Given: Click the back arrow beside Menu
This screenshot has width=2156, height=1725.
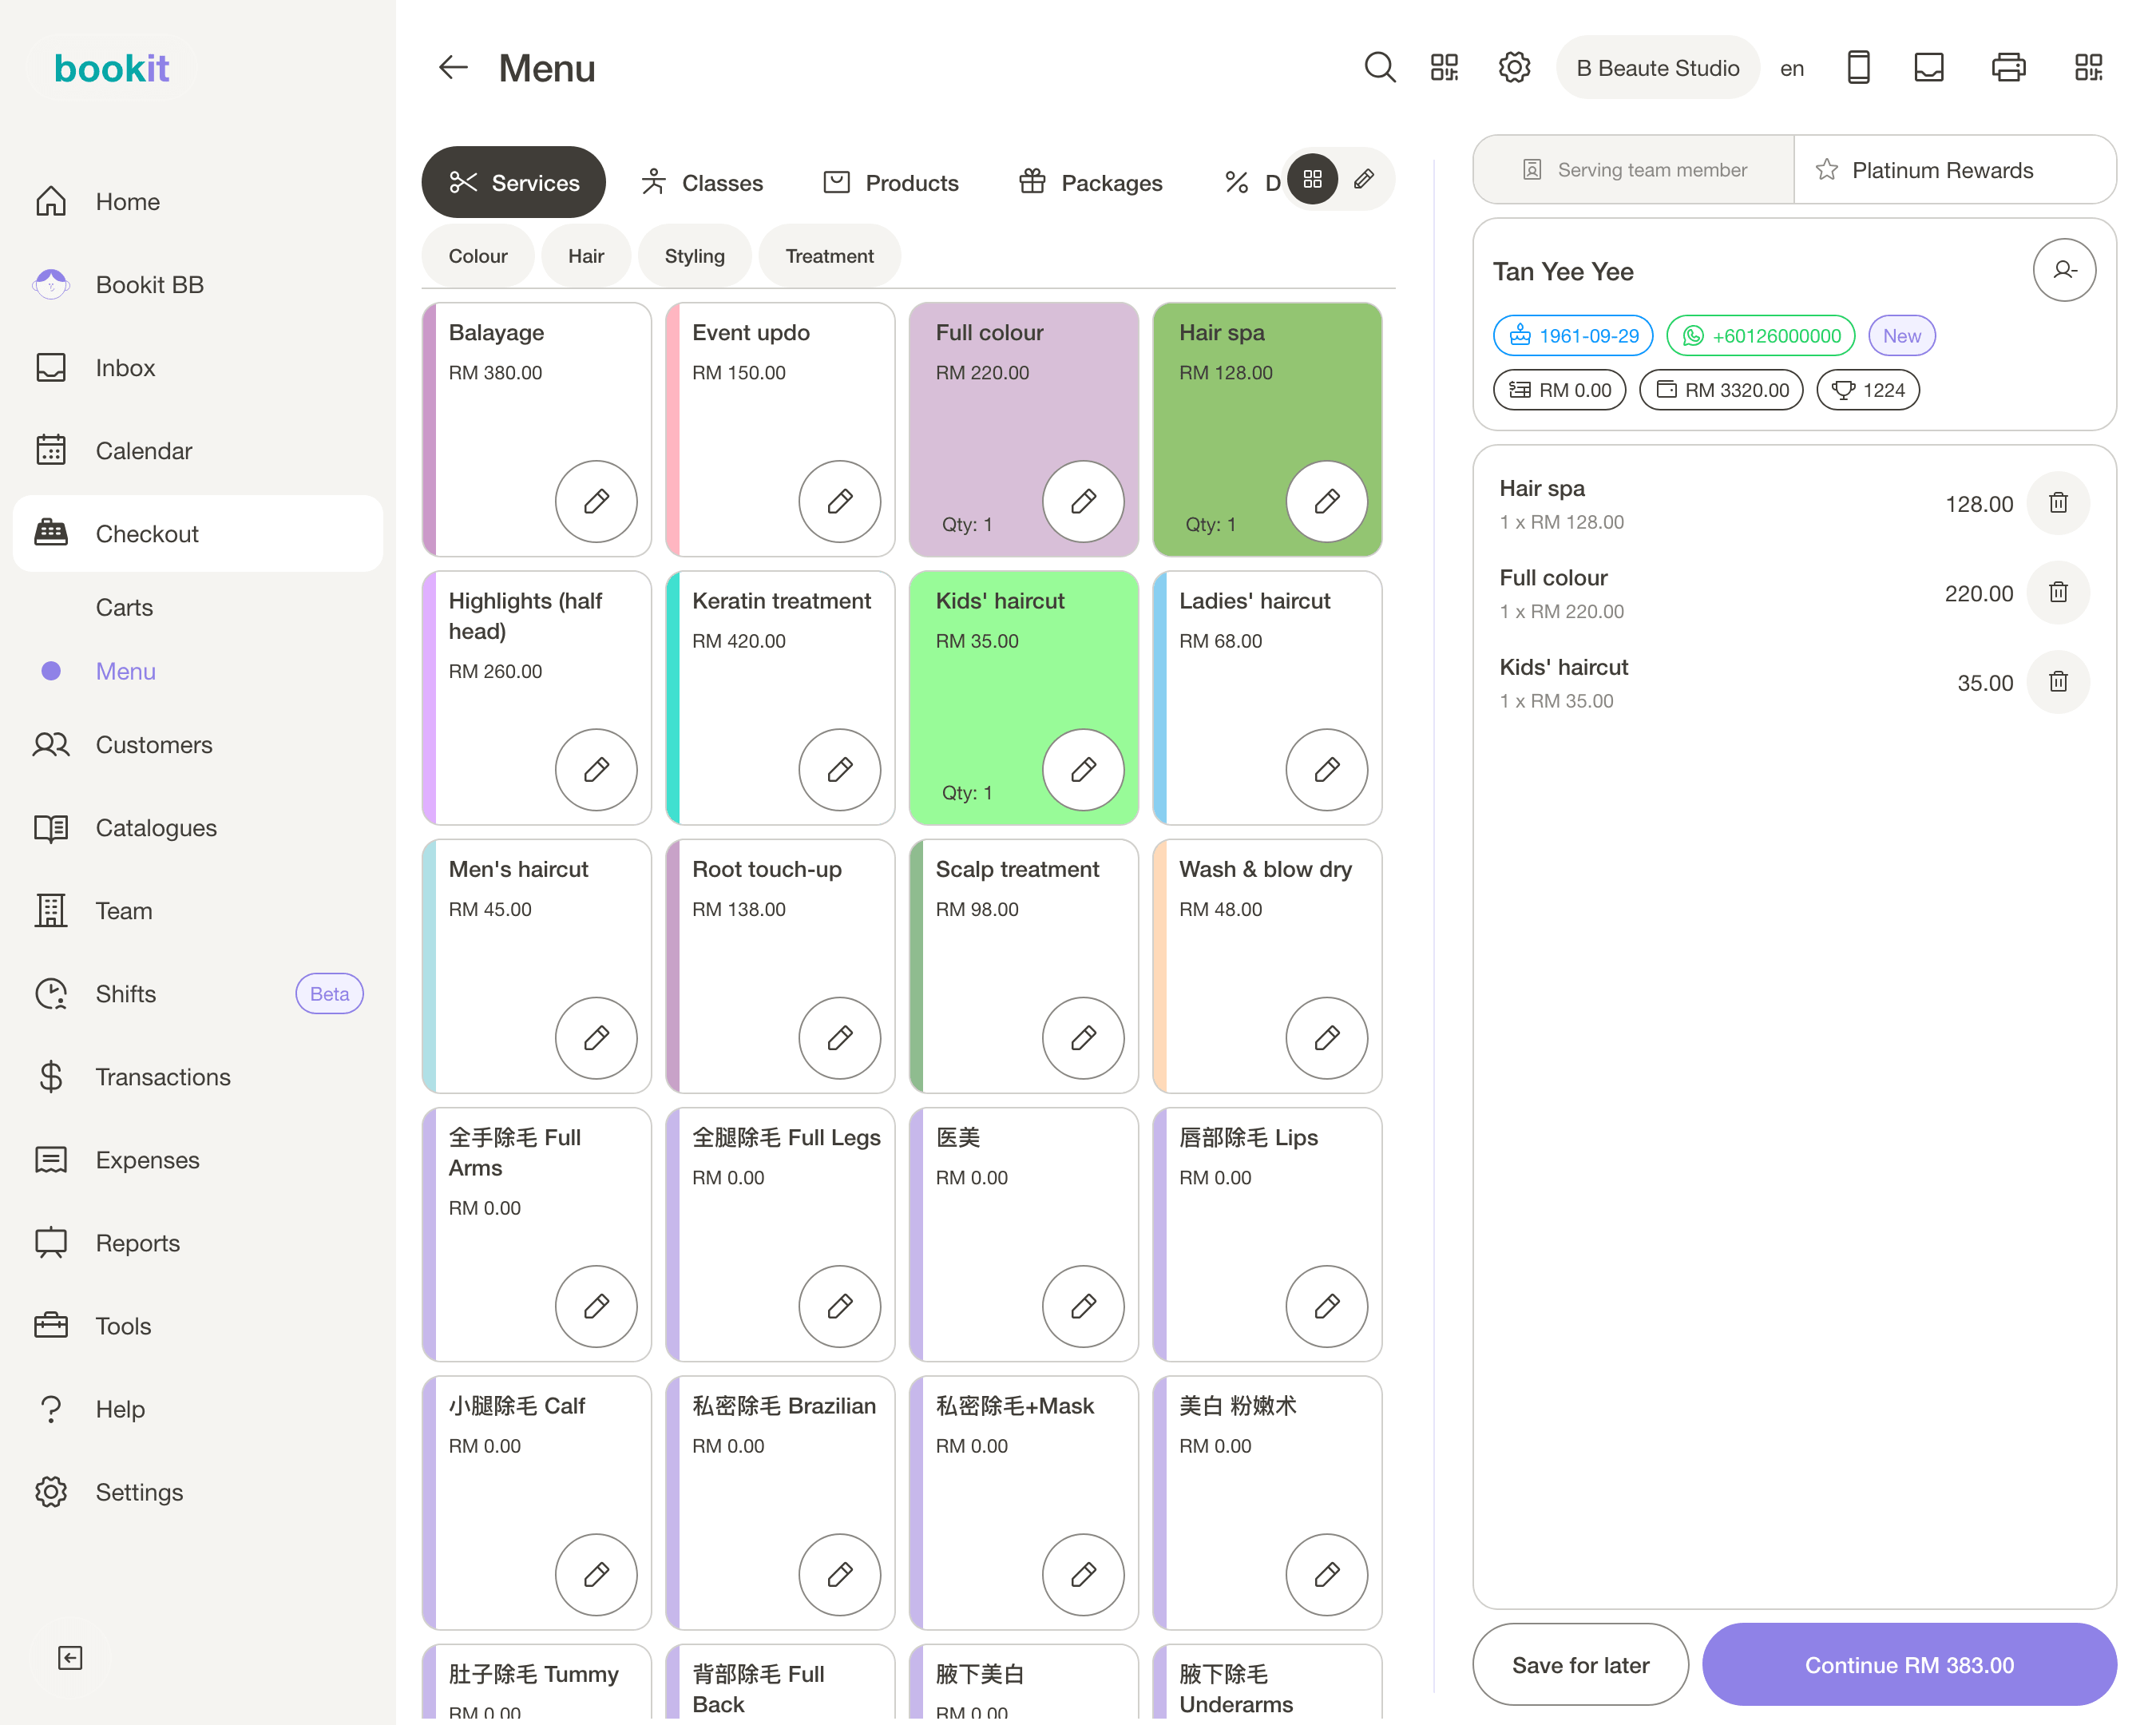Looking at the screenshot, I should point(453,68).
